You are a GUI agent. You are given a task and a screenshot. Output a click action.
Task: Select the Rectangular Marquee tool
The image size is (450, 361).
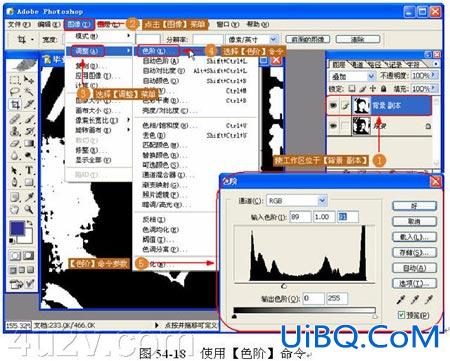[15, 80]
